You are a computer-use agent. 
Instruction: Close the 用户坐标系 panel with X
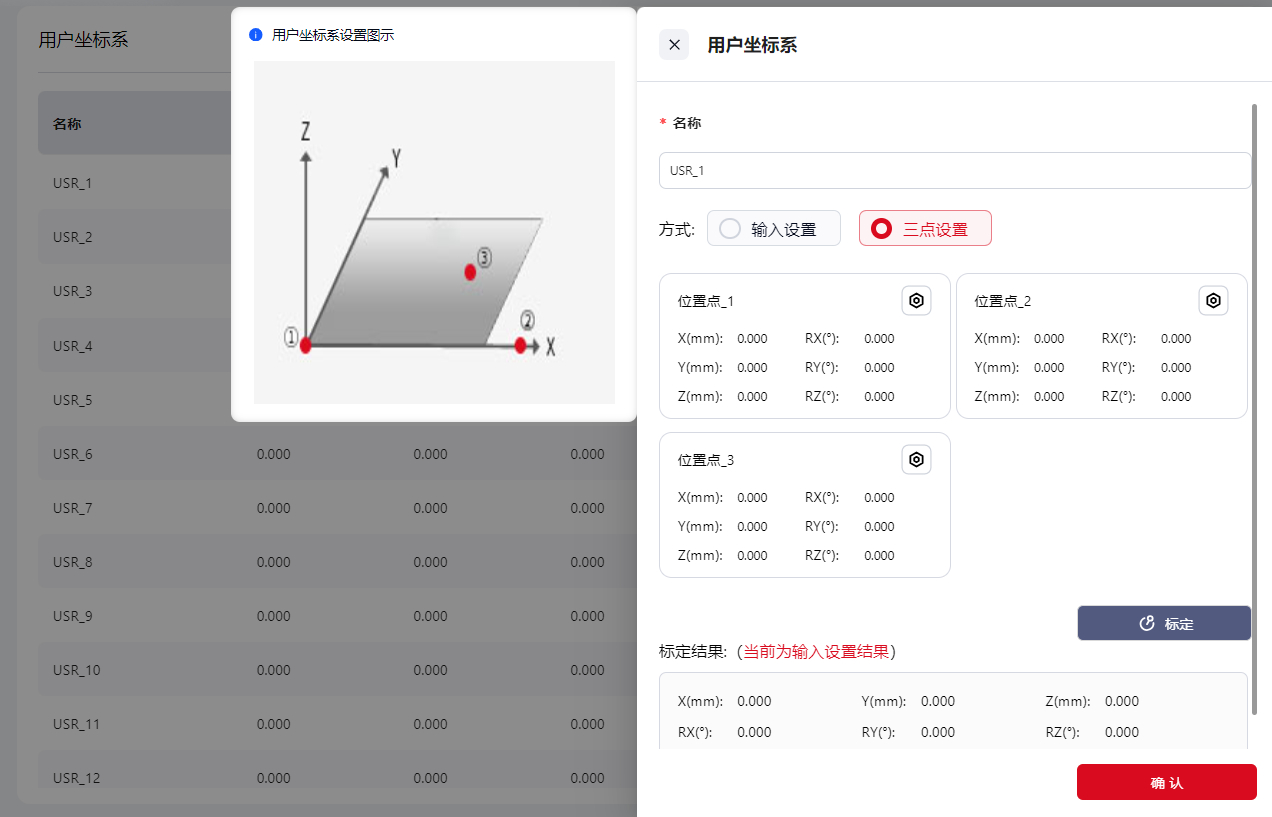674,45
